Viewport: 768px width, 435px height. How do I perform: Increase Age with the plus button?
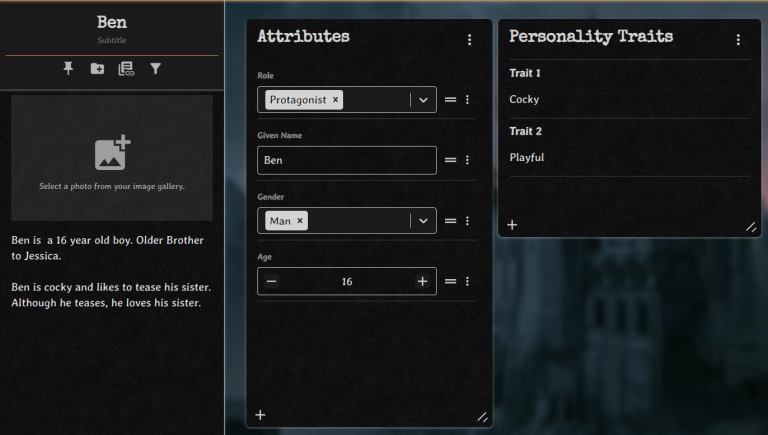422,282
